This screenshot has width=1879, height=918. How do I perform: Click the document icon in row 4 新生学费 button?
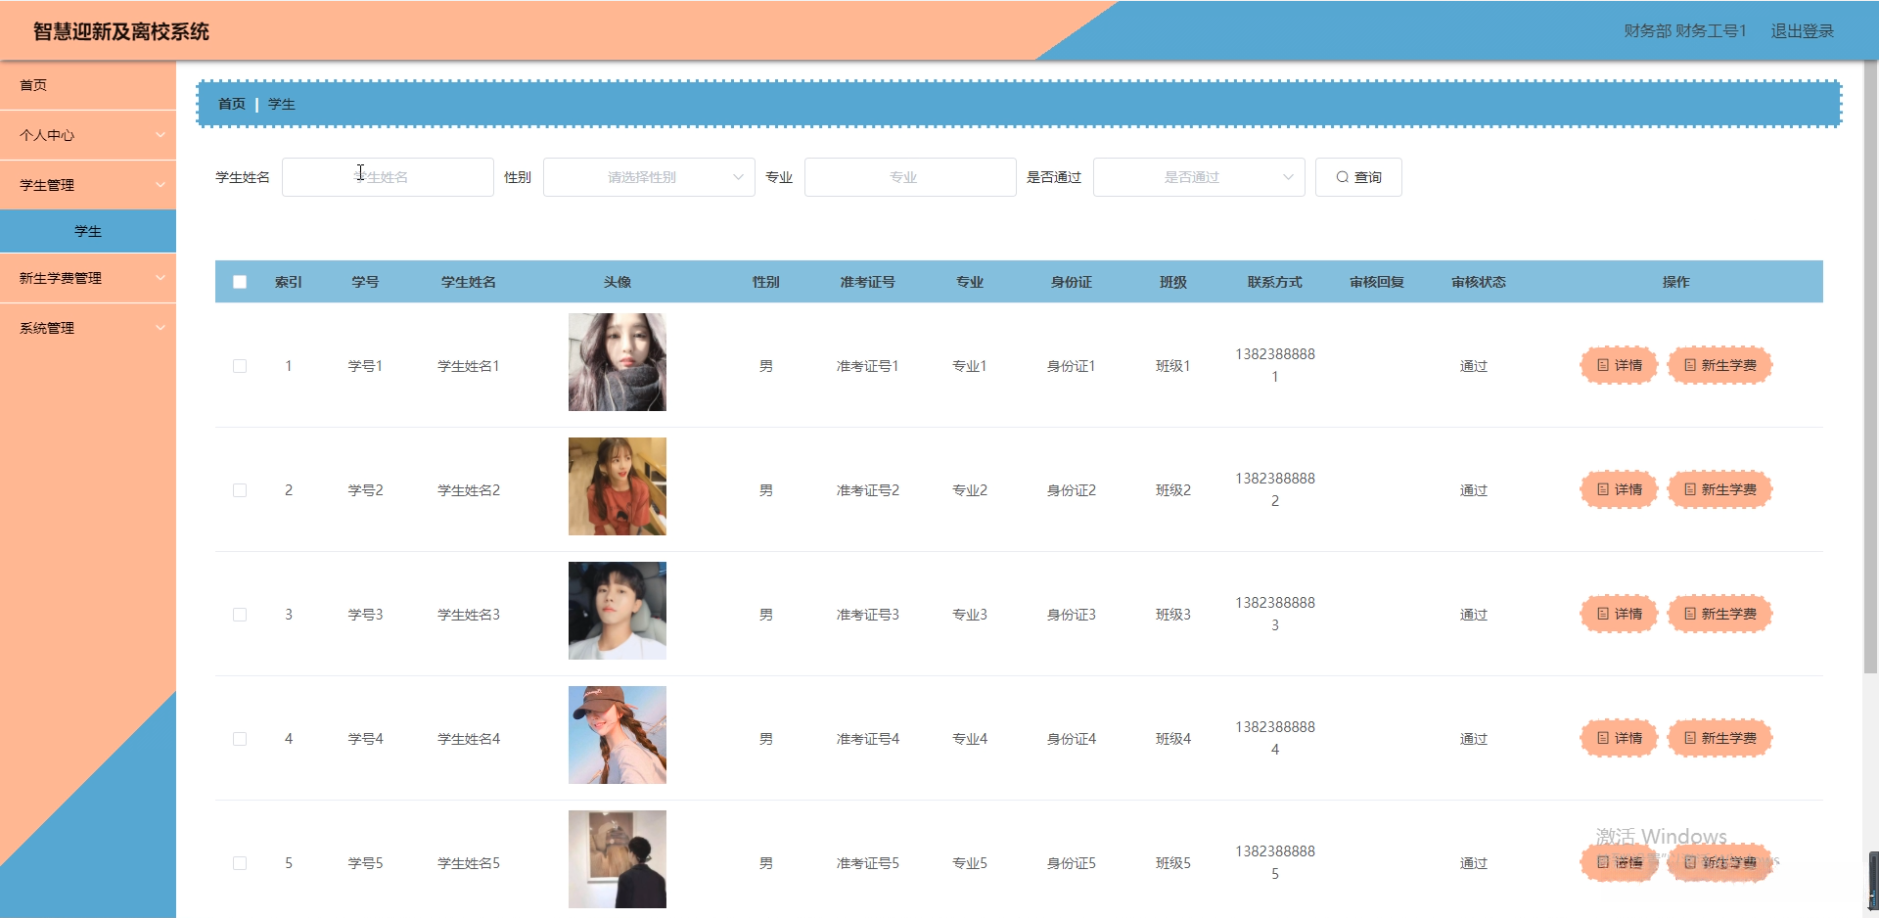pos(1690,738)
